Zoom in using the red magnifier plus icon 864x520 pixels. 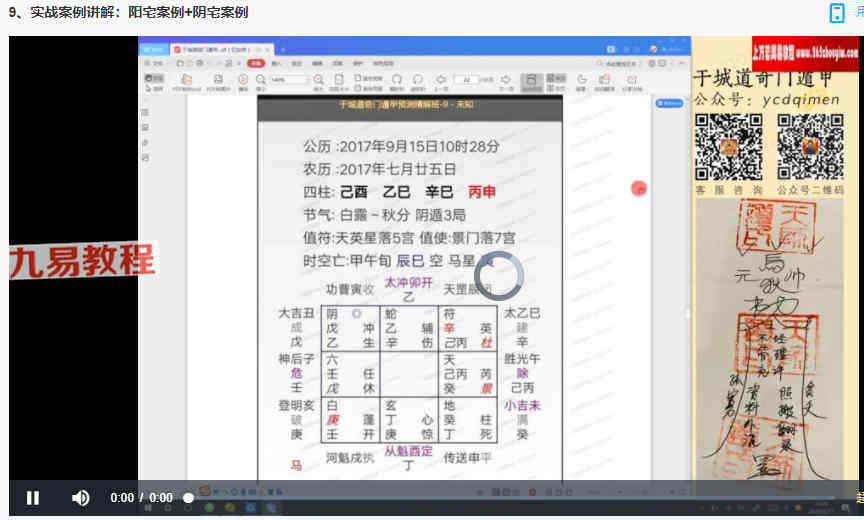click(318, 80)
